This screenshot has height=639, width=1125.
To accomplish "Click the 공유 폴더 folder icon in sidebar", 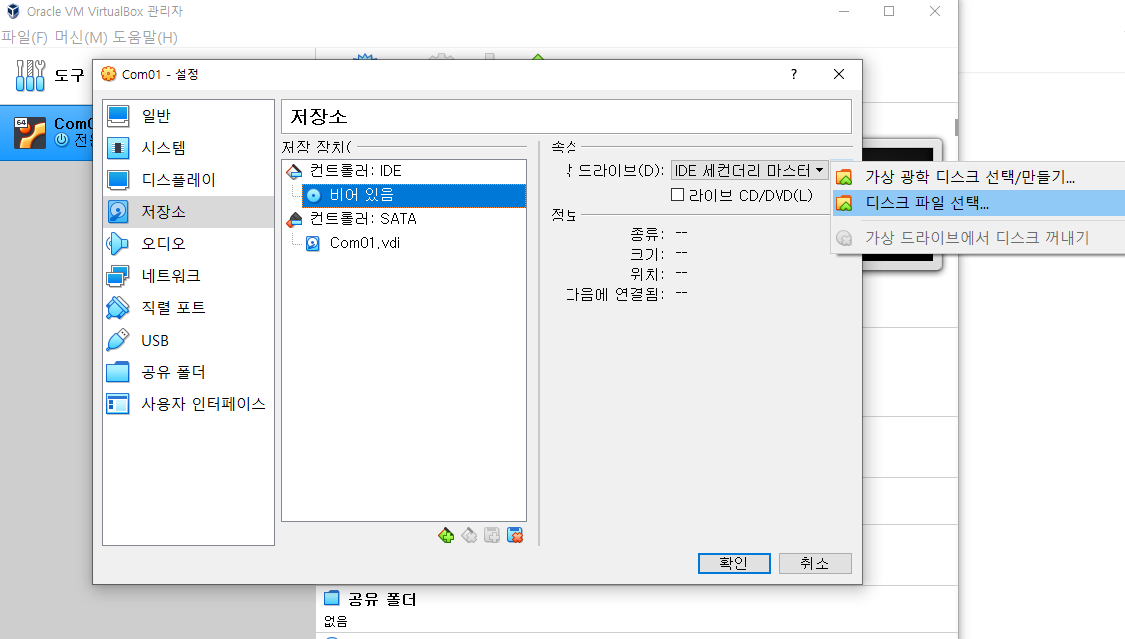I will click(118, 371).
